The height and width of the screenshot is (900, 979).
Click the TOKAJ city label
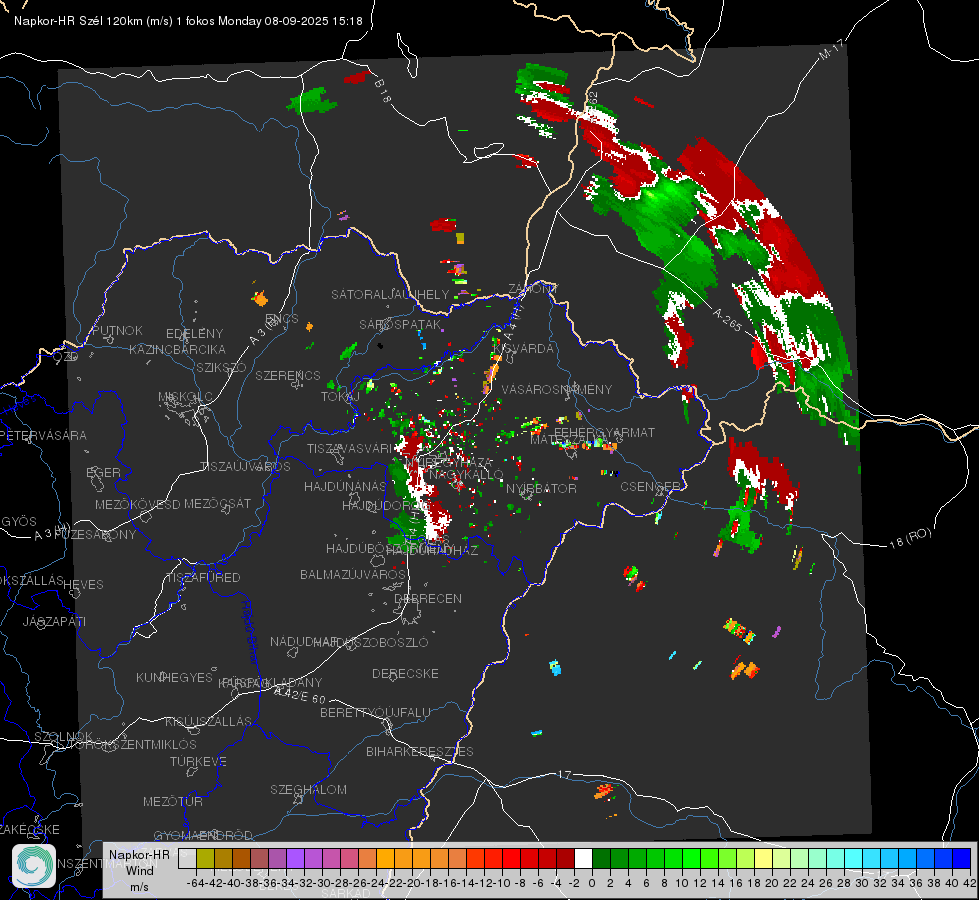340,397
